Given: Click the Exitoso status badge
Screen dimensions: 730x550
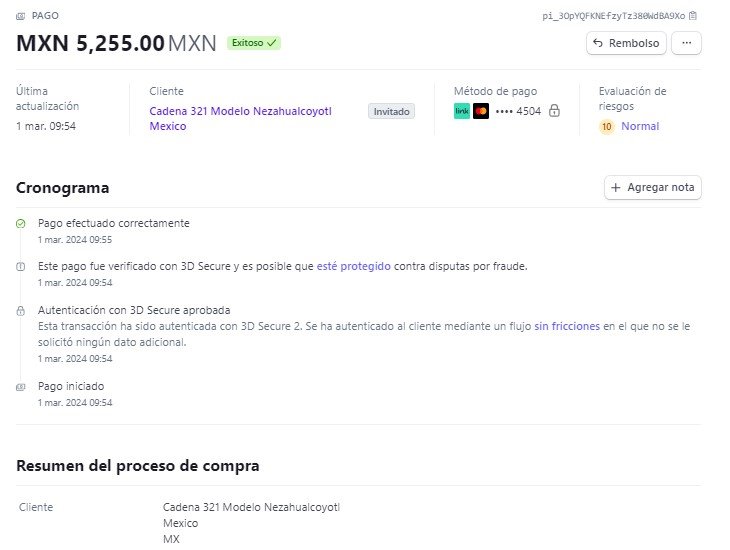Looking at the screenshot, I should click(254, 43).
